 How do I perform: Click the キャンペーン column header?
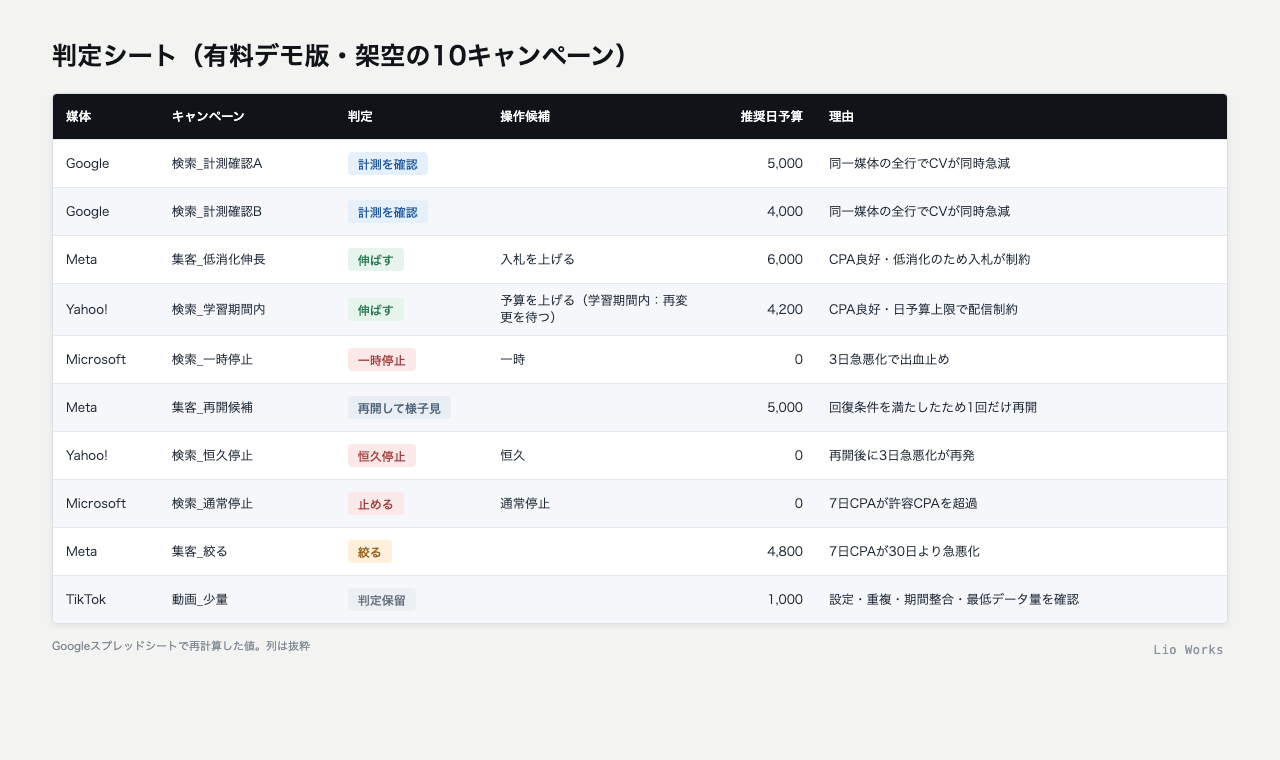[208, 117]
